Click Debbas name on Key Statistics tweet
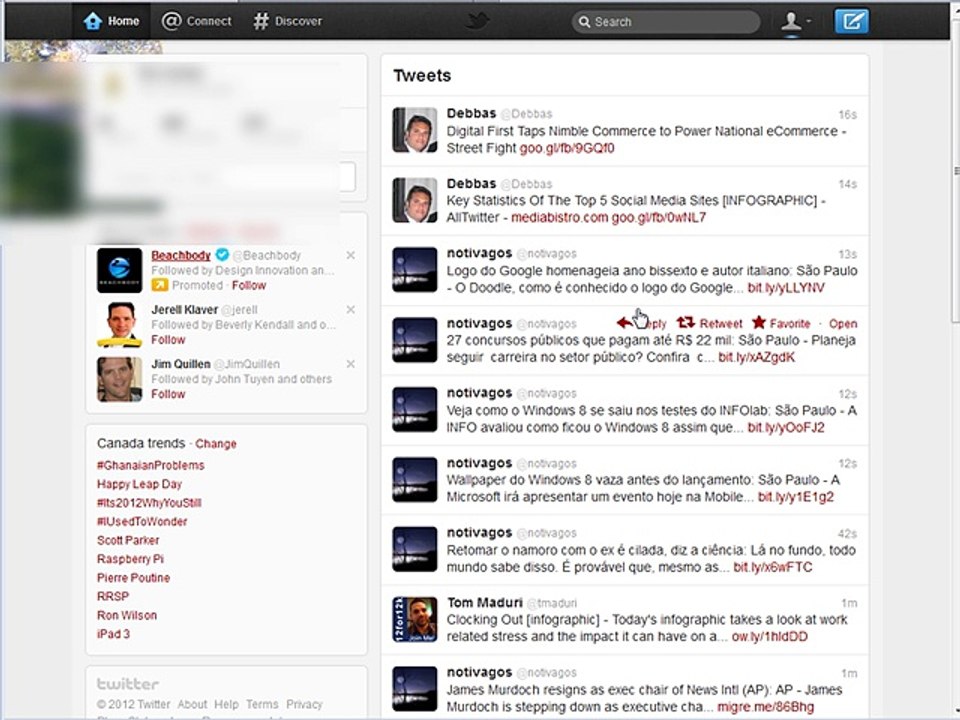Viewport: 960px width, 720px height. click(x=471, y=184)
